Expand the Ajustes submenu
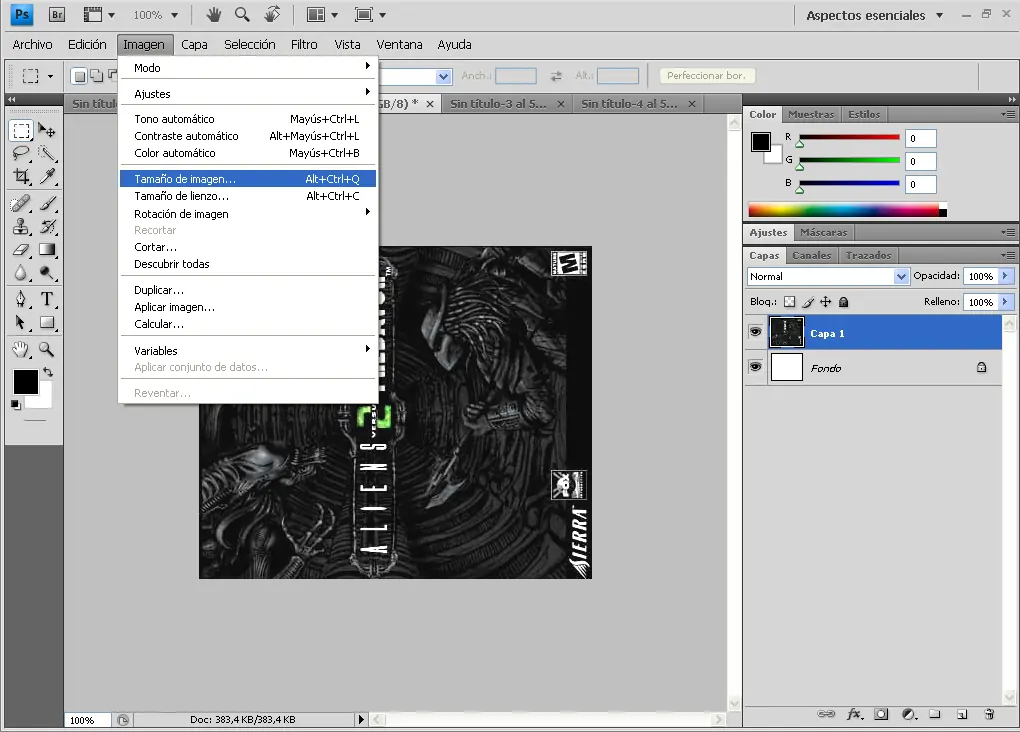Viewport: 1020px width, 732px height. click(x=248, y=94)
